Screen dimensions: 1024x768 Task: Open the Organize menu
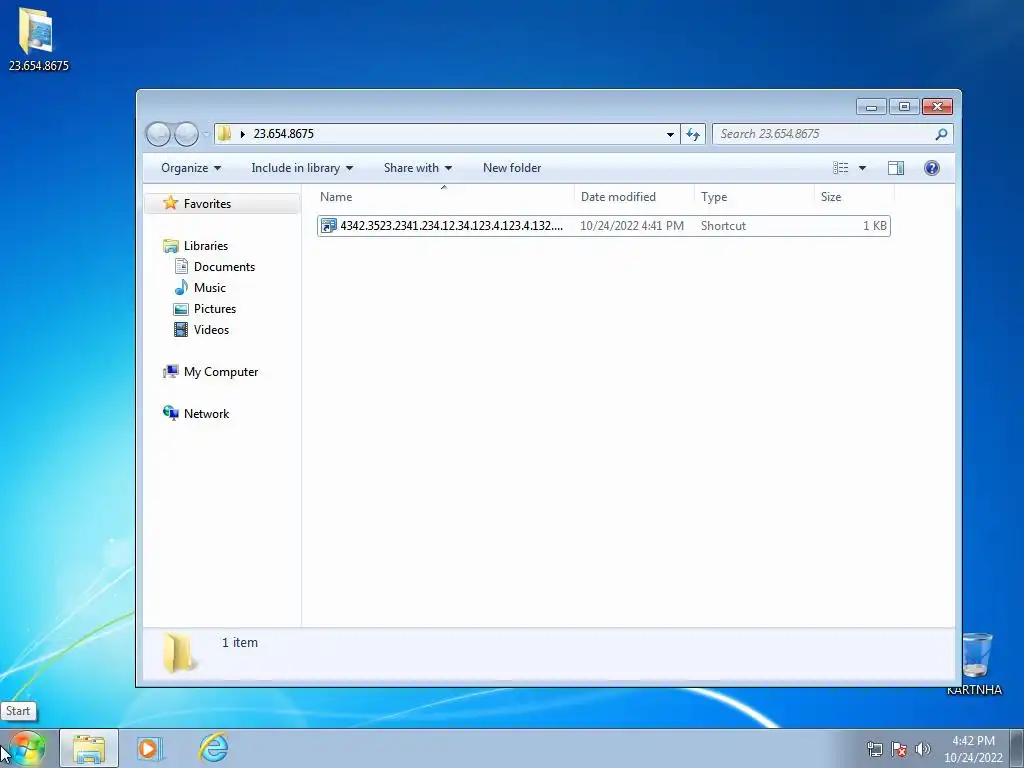point(191,168)
